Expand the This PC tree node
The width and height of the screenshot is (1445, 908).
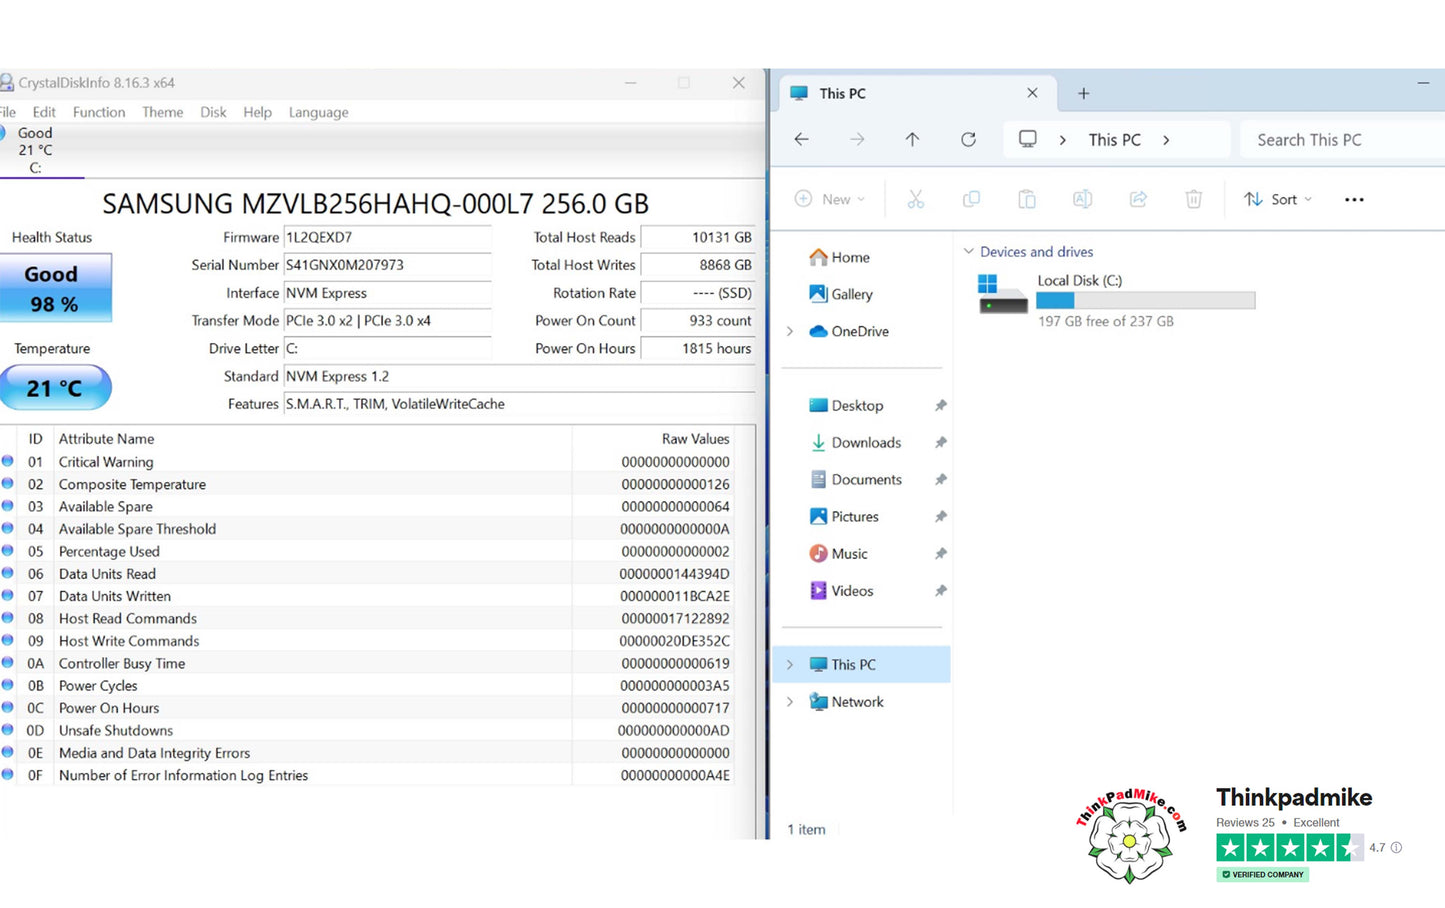(x=790, y=664)
